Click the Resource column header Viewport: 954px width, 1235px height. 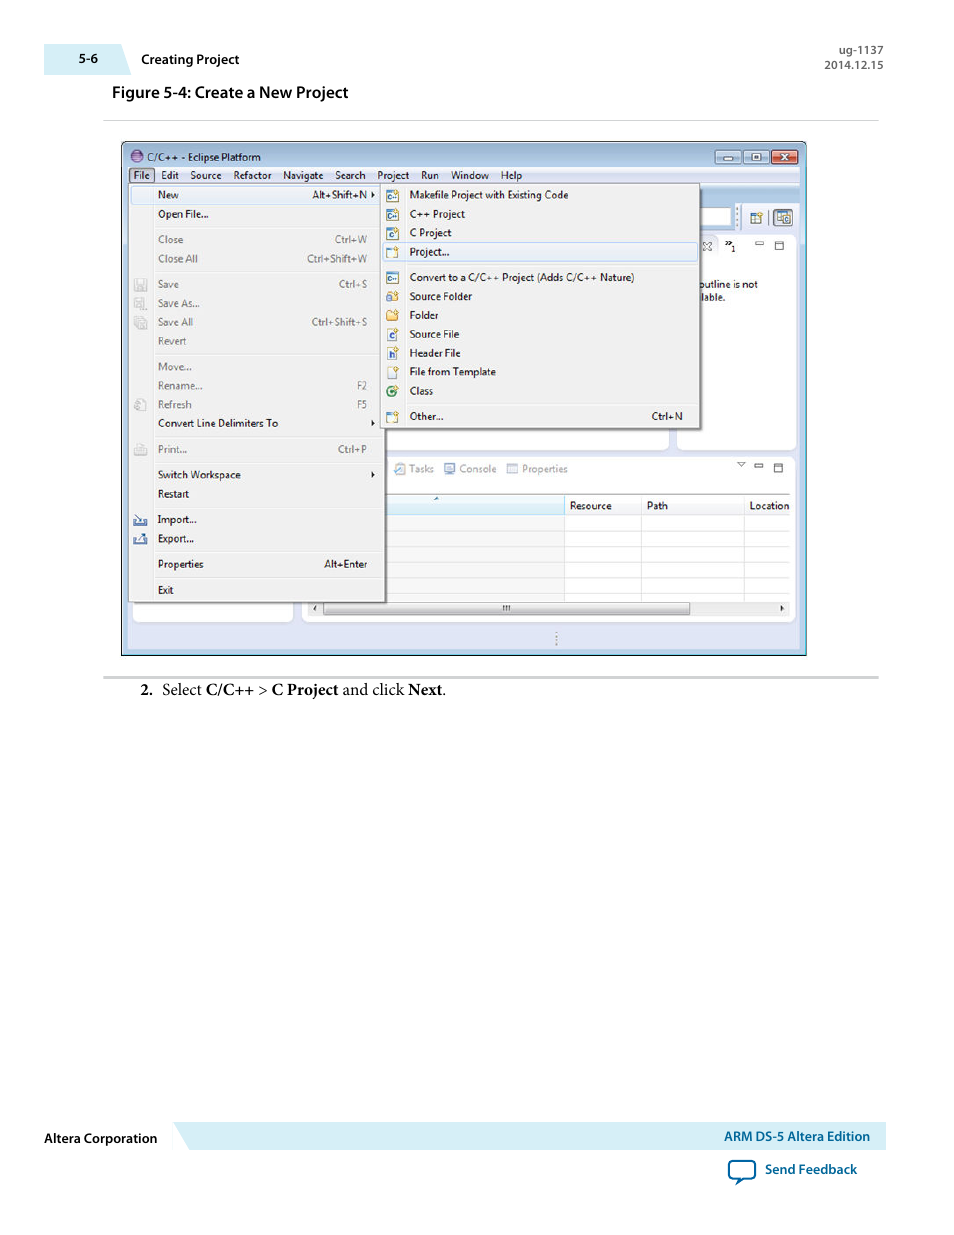[x=603, y=506]
